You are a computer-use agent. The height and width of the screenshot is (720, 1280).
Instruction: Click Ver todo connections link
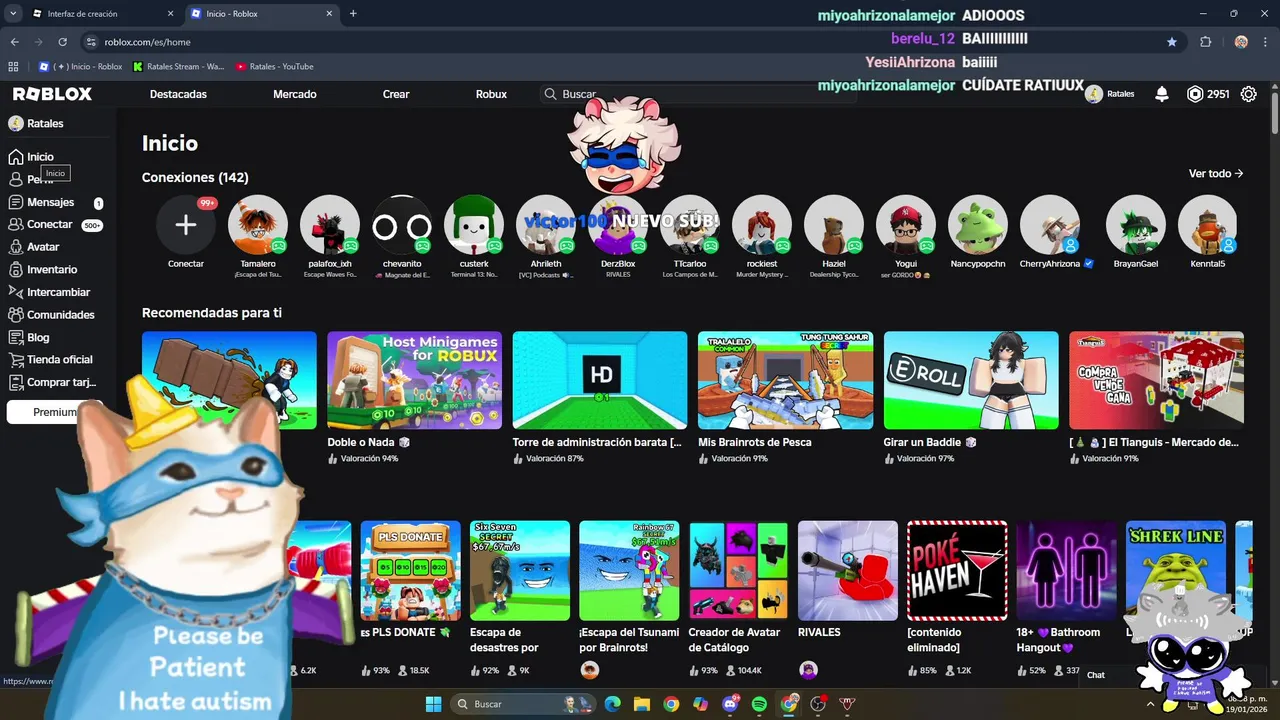[x=1216, y=173]
